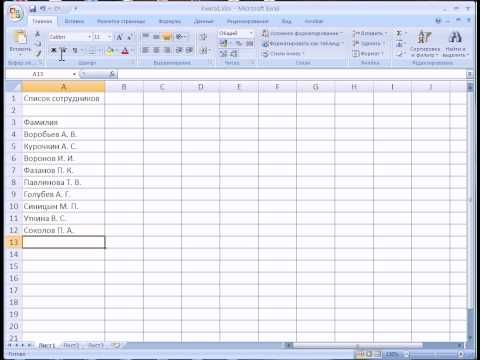Open the round Office button menu

[x=15, y=14]
